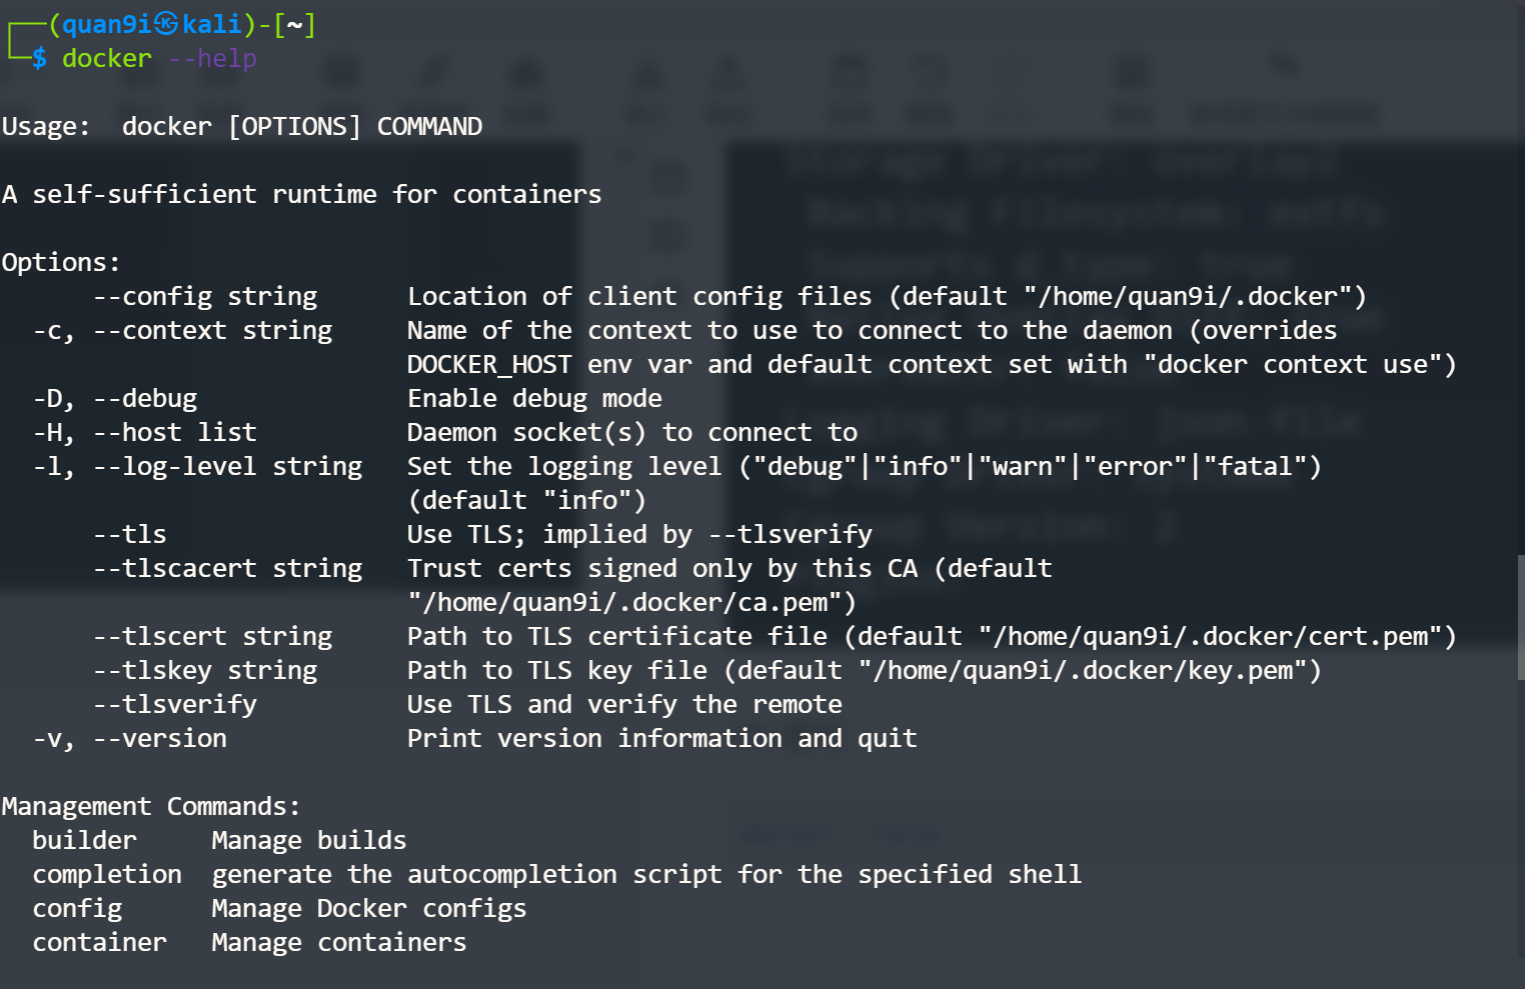Click the "Management Commands:" heading
The height and width of the screenshot is (989, 1525).
click(x=151, y=807)
